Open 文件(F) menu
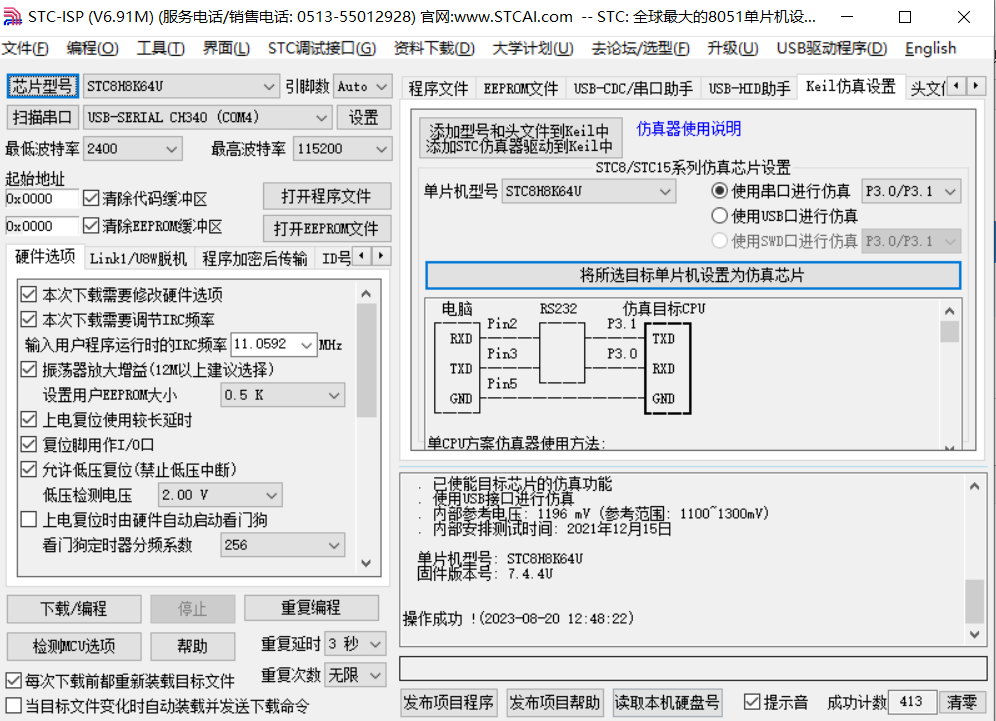This screenshot has height=721, width=996. pos(25,48)
